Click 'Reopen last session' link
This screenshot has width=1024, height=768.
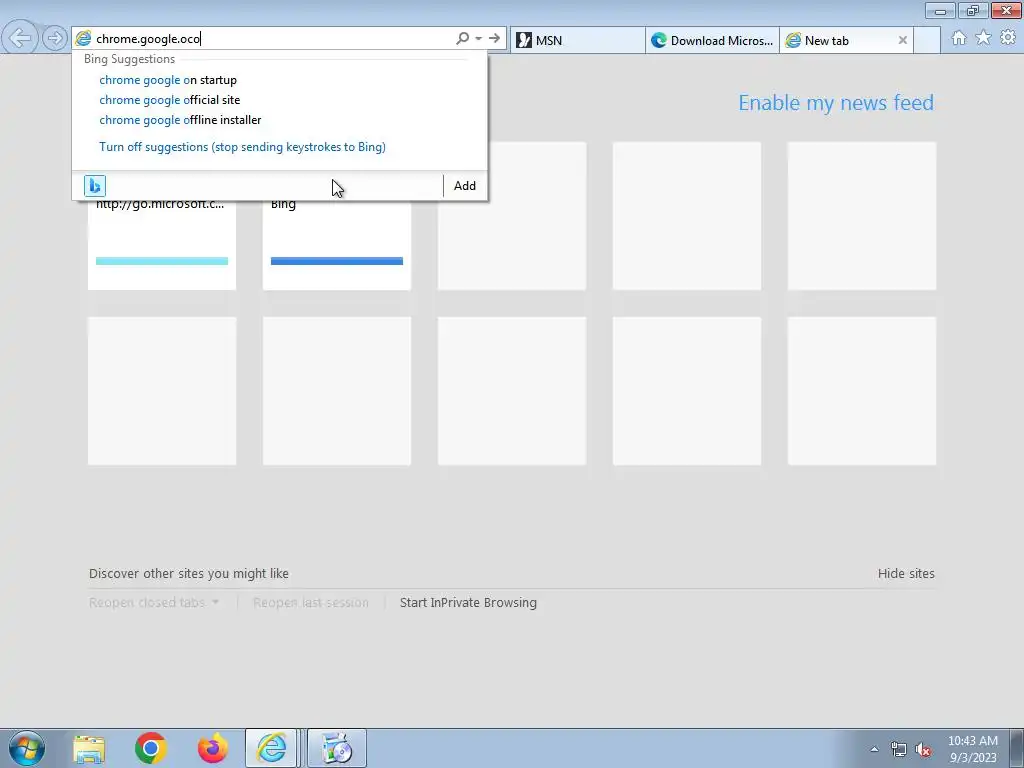[311, 602]
